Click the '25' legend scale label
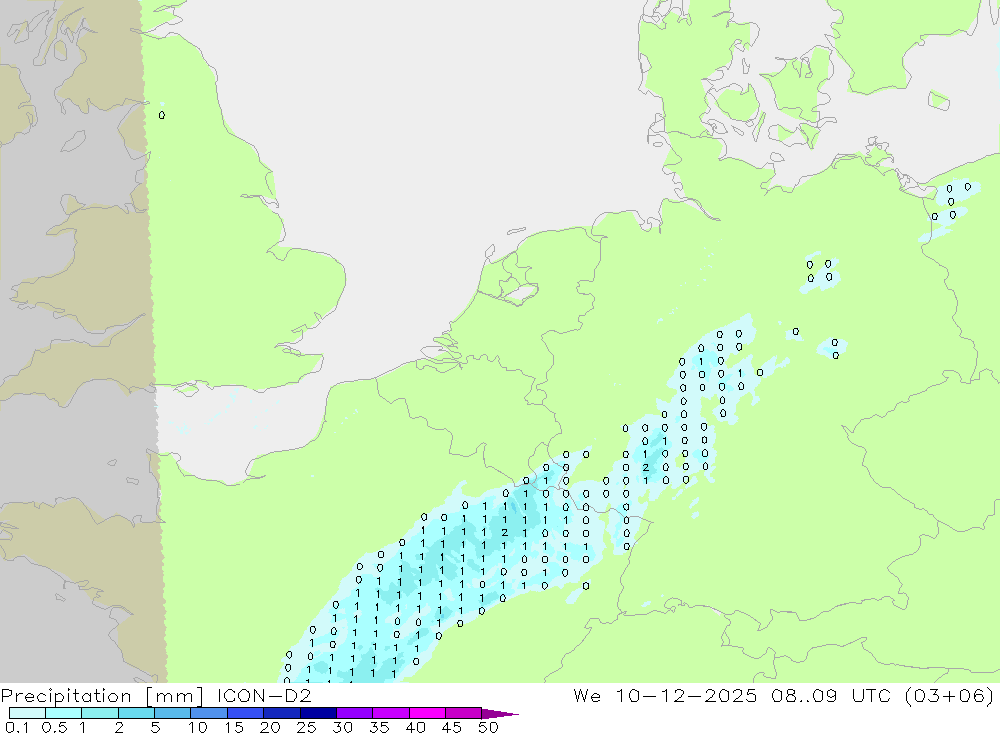The image size is (1000, 733). click(307, 727)
